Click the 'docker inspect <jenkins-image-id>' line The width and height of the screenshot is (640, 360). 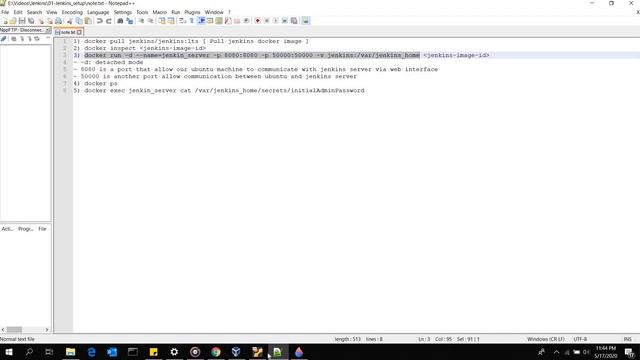click(x=140, y=48)
